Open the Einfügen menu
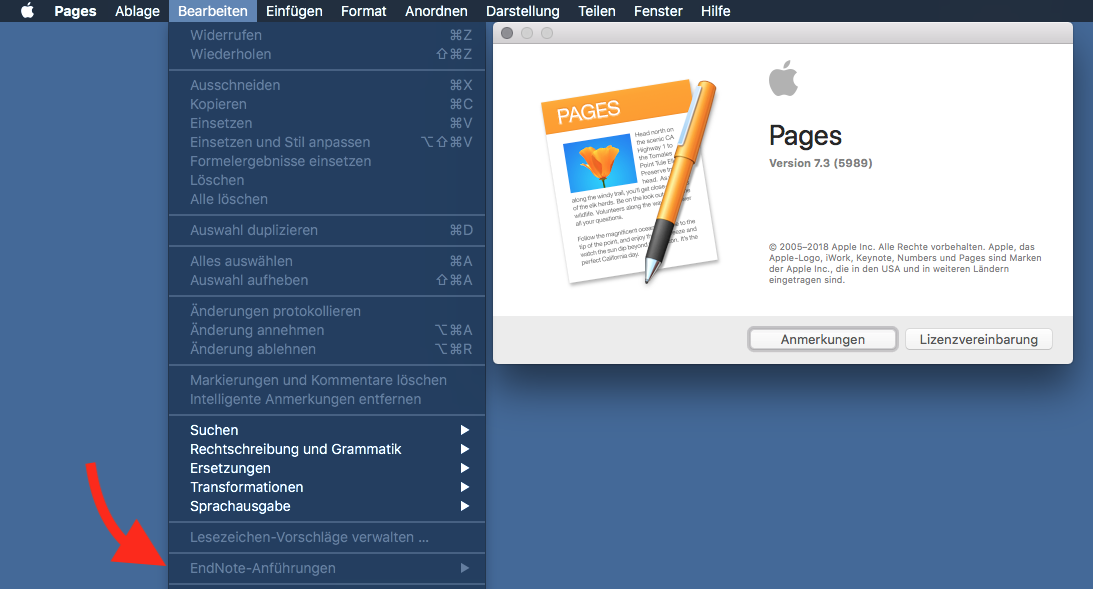1093x589 pixels. point(294,11)
